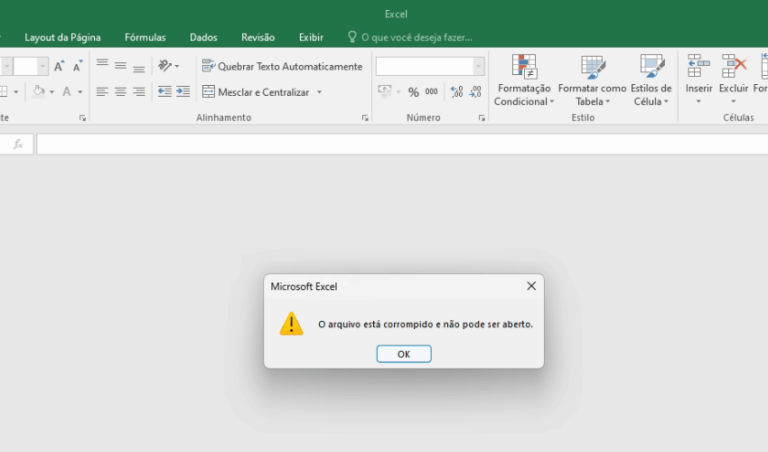This screenshot has height=452, width=768.
Task: Open Revisão tab
Action: (x=258, y=37)
